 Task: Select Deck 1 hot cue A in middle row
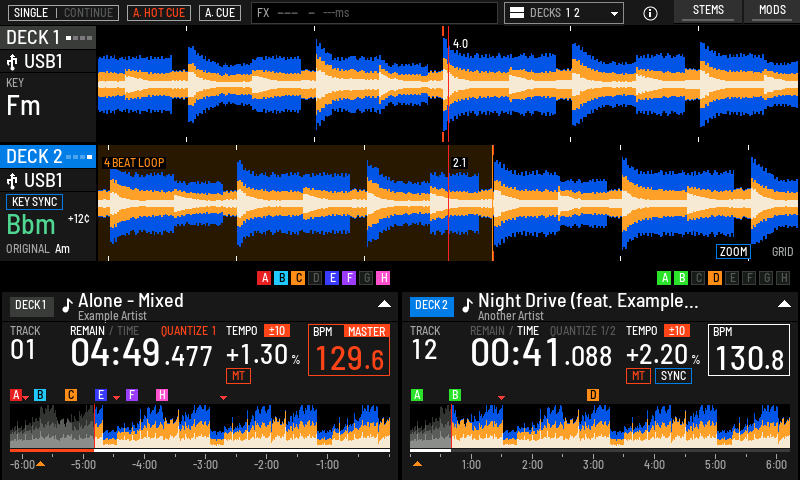click(x=264, y=278)
